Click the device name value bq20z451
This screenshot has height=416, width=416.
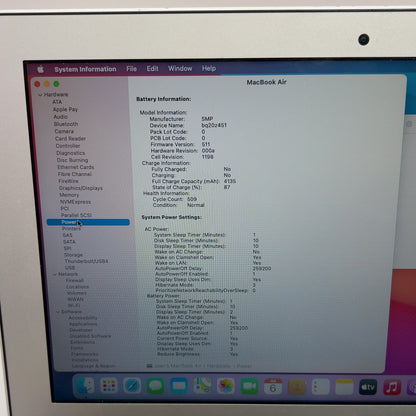pyautogui.click(x=214, y=125)
